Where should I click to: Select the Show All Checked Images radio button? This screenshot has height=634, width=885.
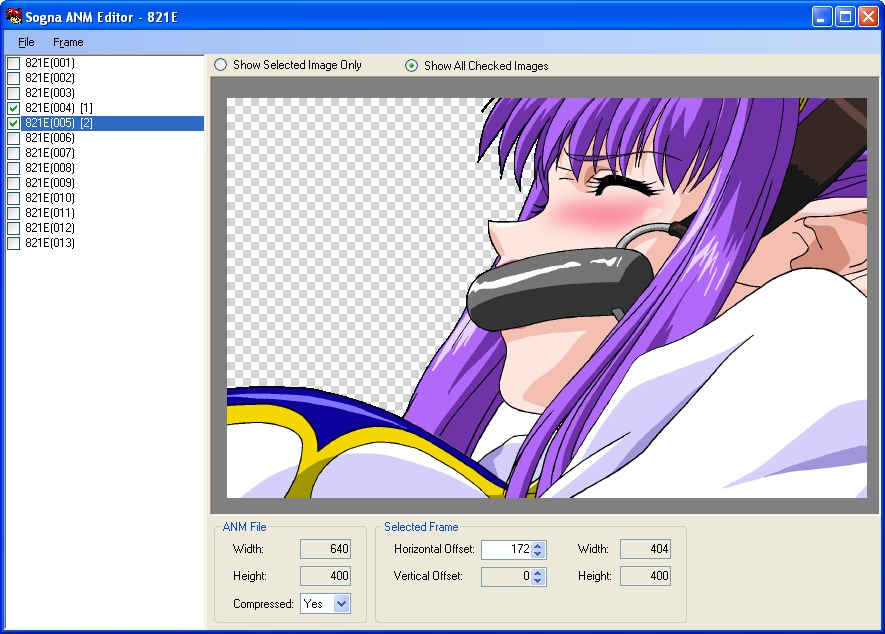point(411,65)
